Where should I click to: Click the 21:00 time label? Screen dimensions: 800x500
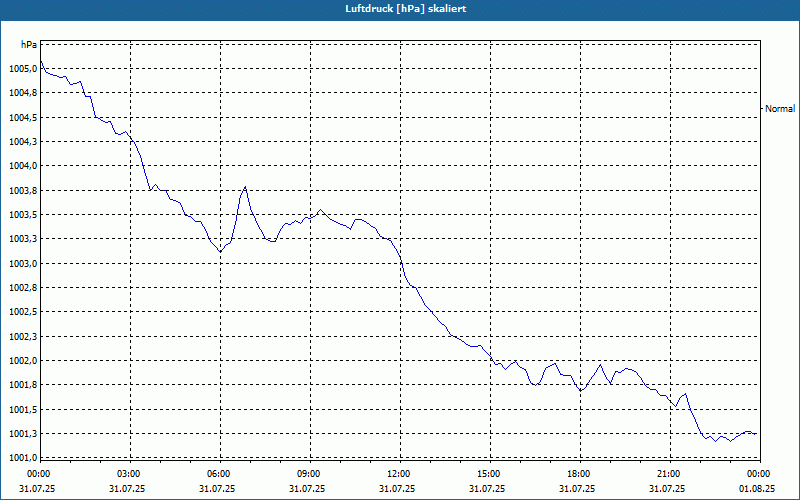tap(668, 474)
